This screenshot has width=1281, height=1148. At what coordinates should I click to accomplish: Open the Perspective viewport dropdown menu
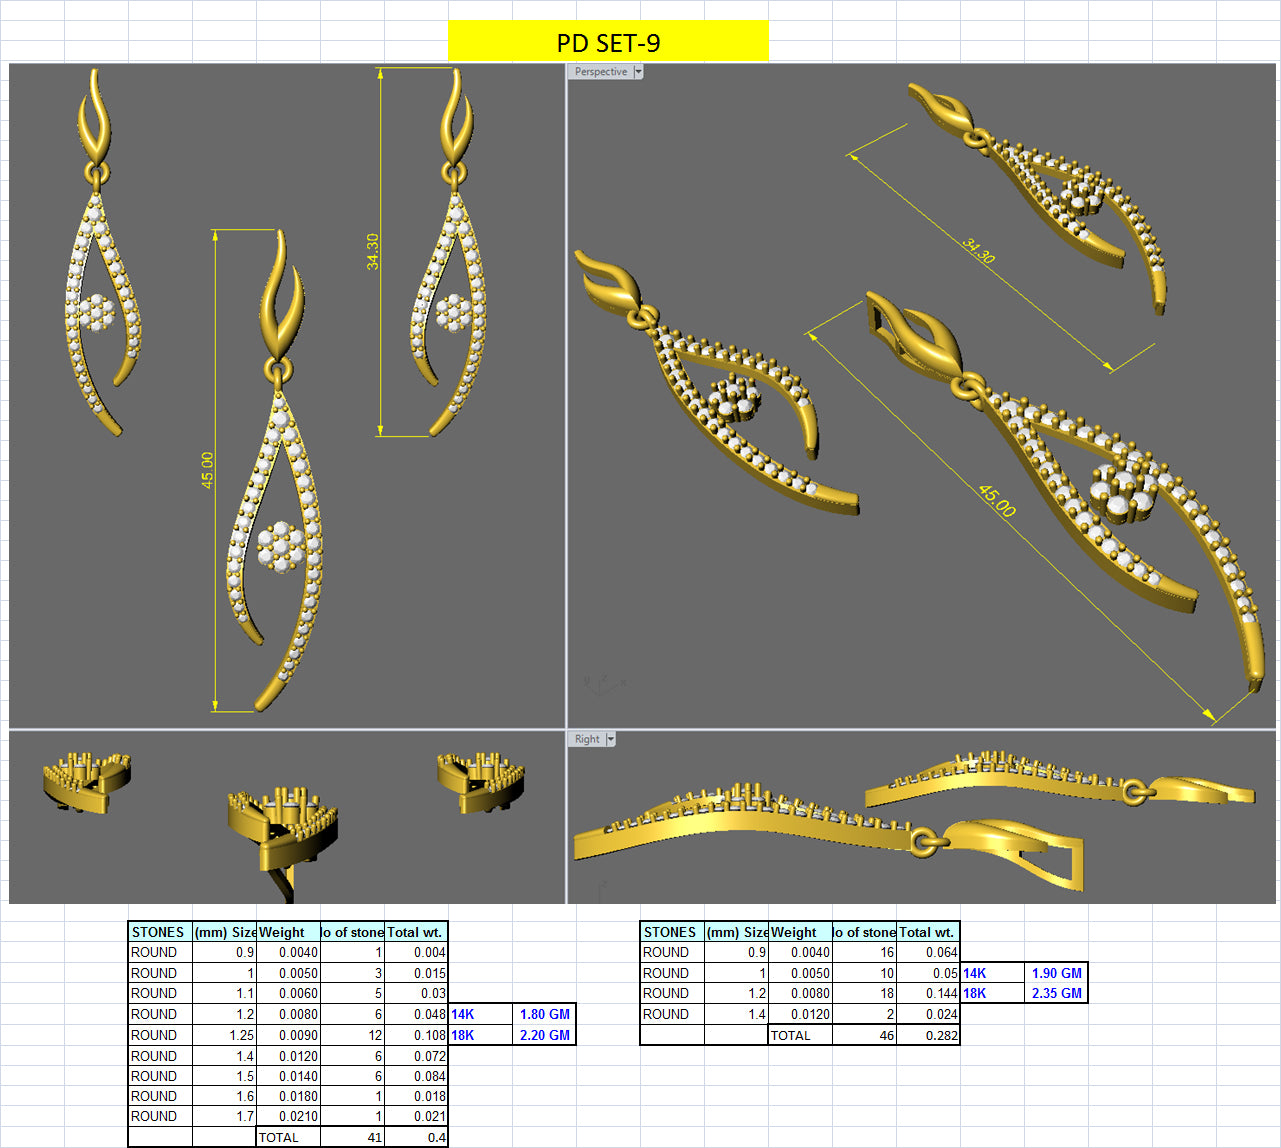click(637, 72)
